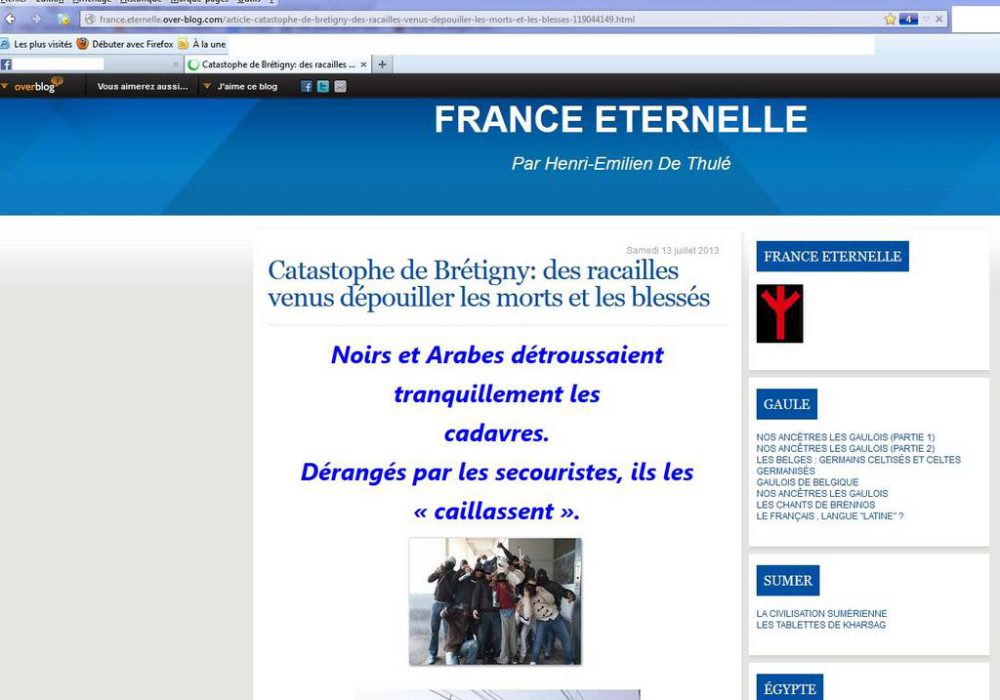Screen dimensions: 1000x700
Task: Click the browser forward arrow
Action: [36, 19]
